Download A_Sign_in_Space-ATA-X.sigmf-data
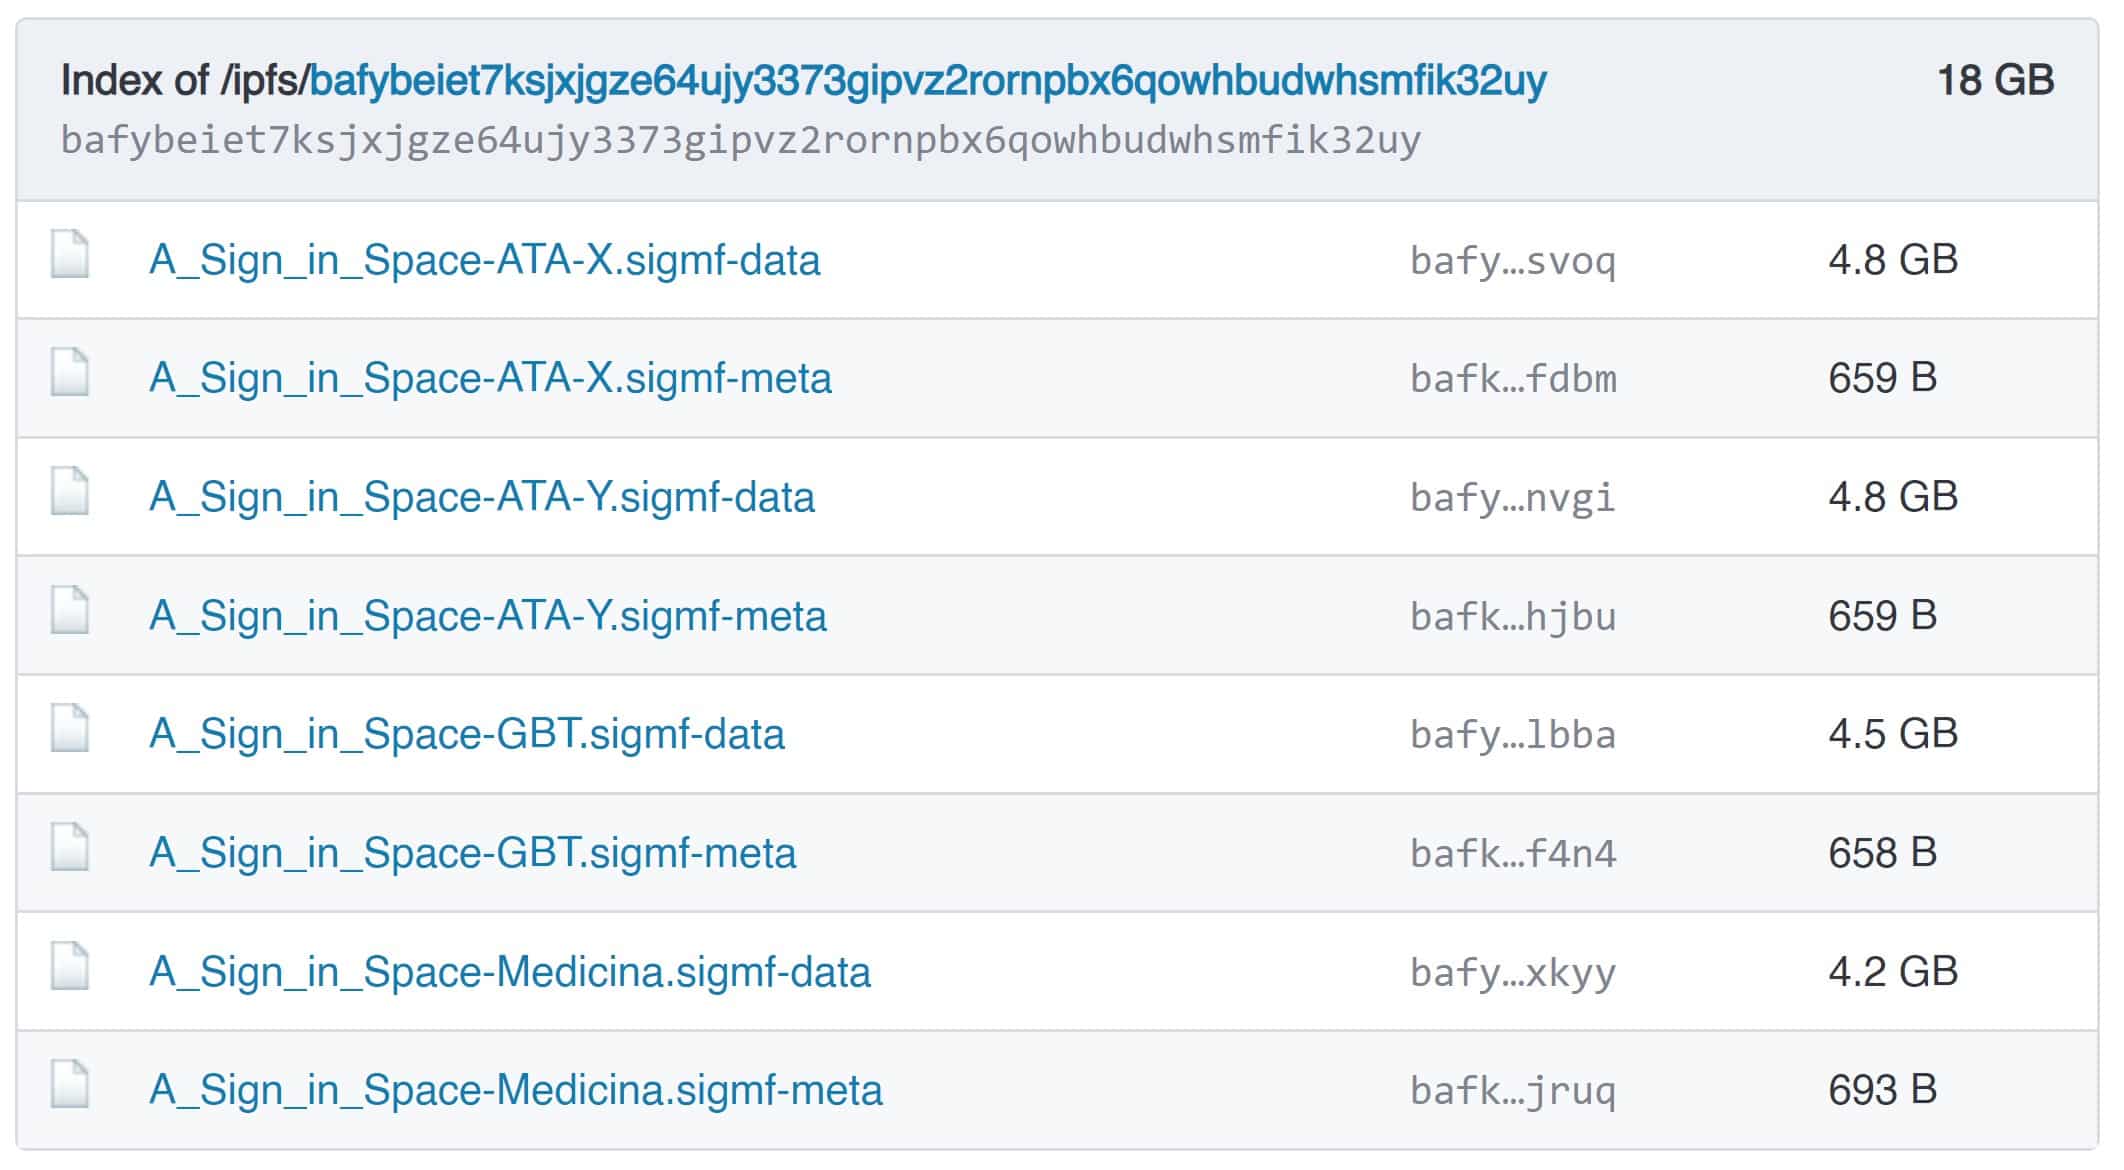The image size is (2124, 1170). pyautogui.click(x=485, y=260)
